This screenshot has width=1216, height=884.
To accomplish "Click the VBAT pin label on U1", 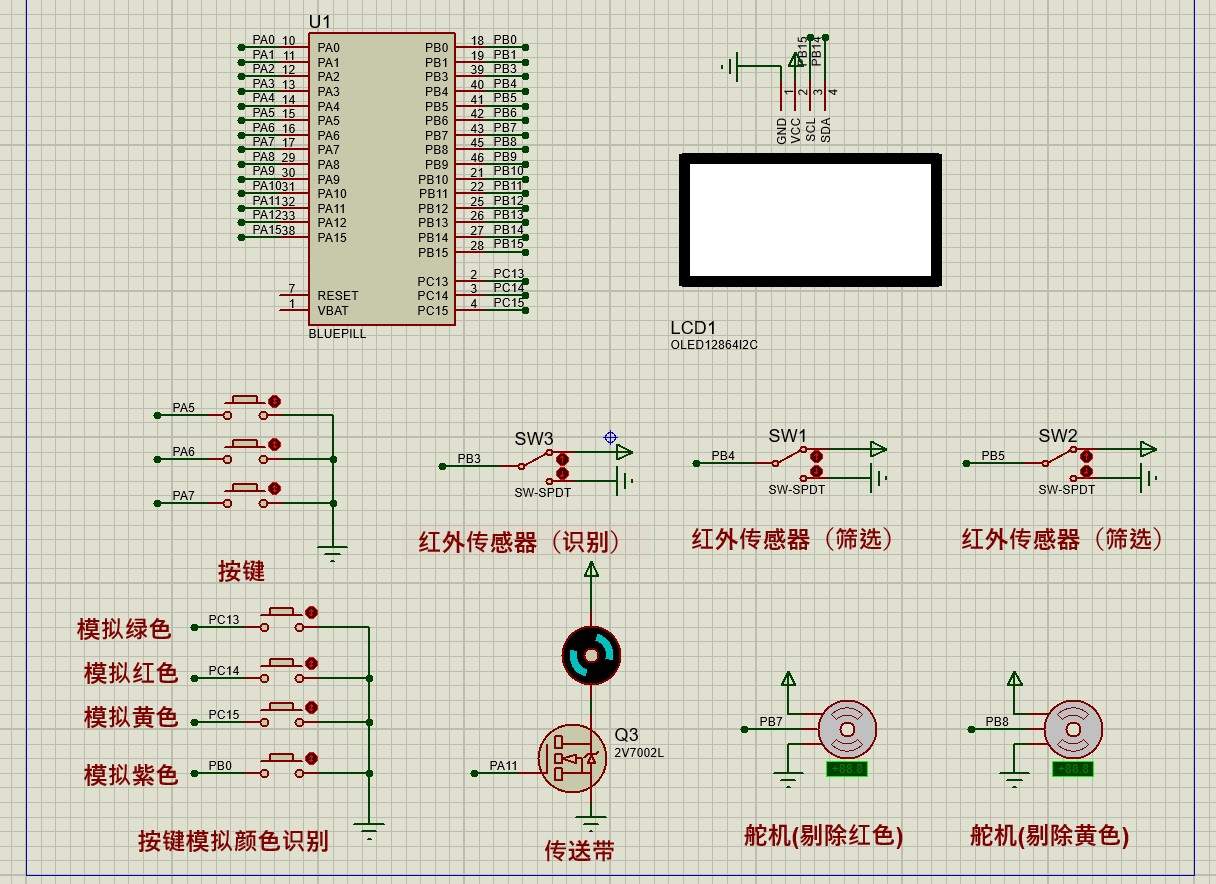I will (x=333, y=311).
